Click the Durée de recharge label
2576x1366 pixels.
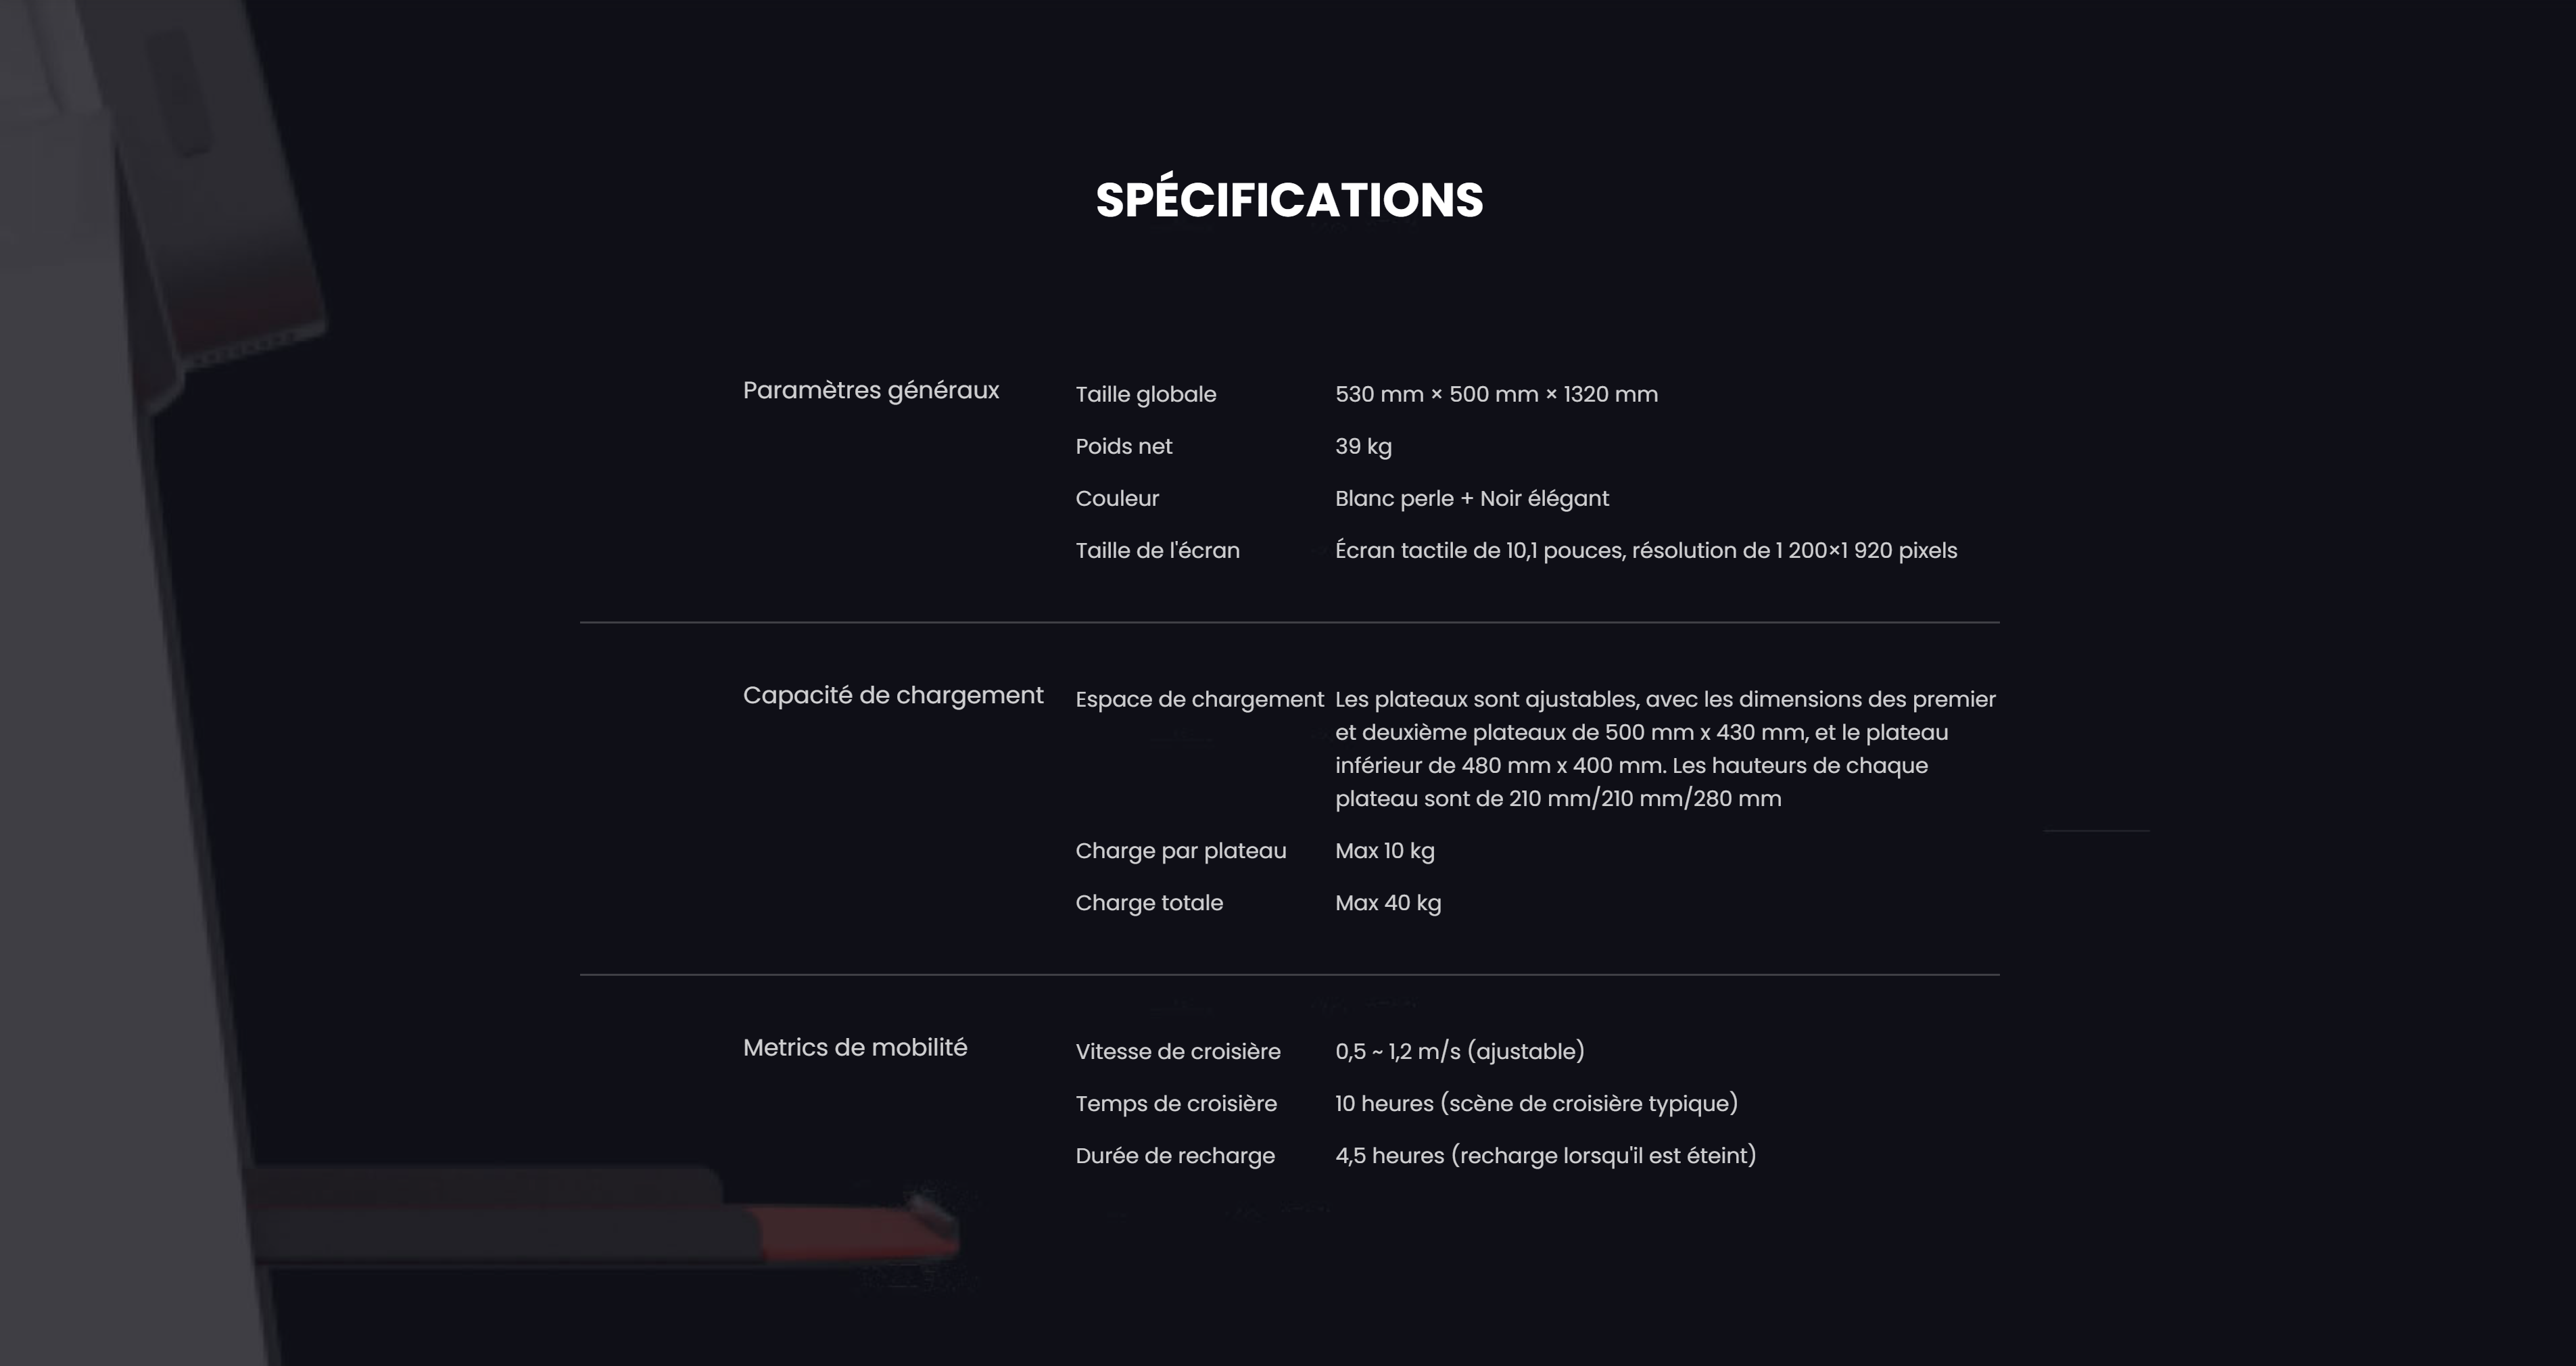pos(1174,1155)
